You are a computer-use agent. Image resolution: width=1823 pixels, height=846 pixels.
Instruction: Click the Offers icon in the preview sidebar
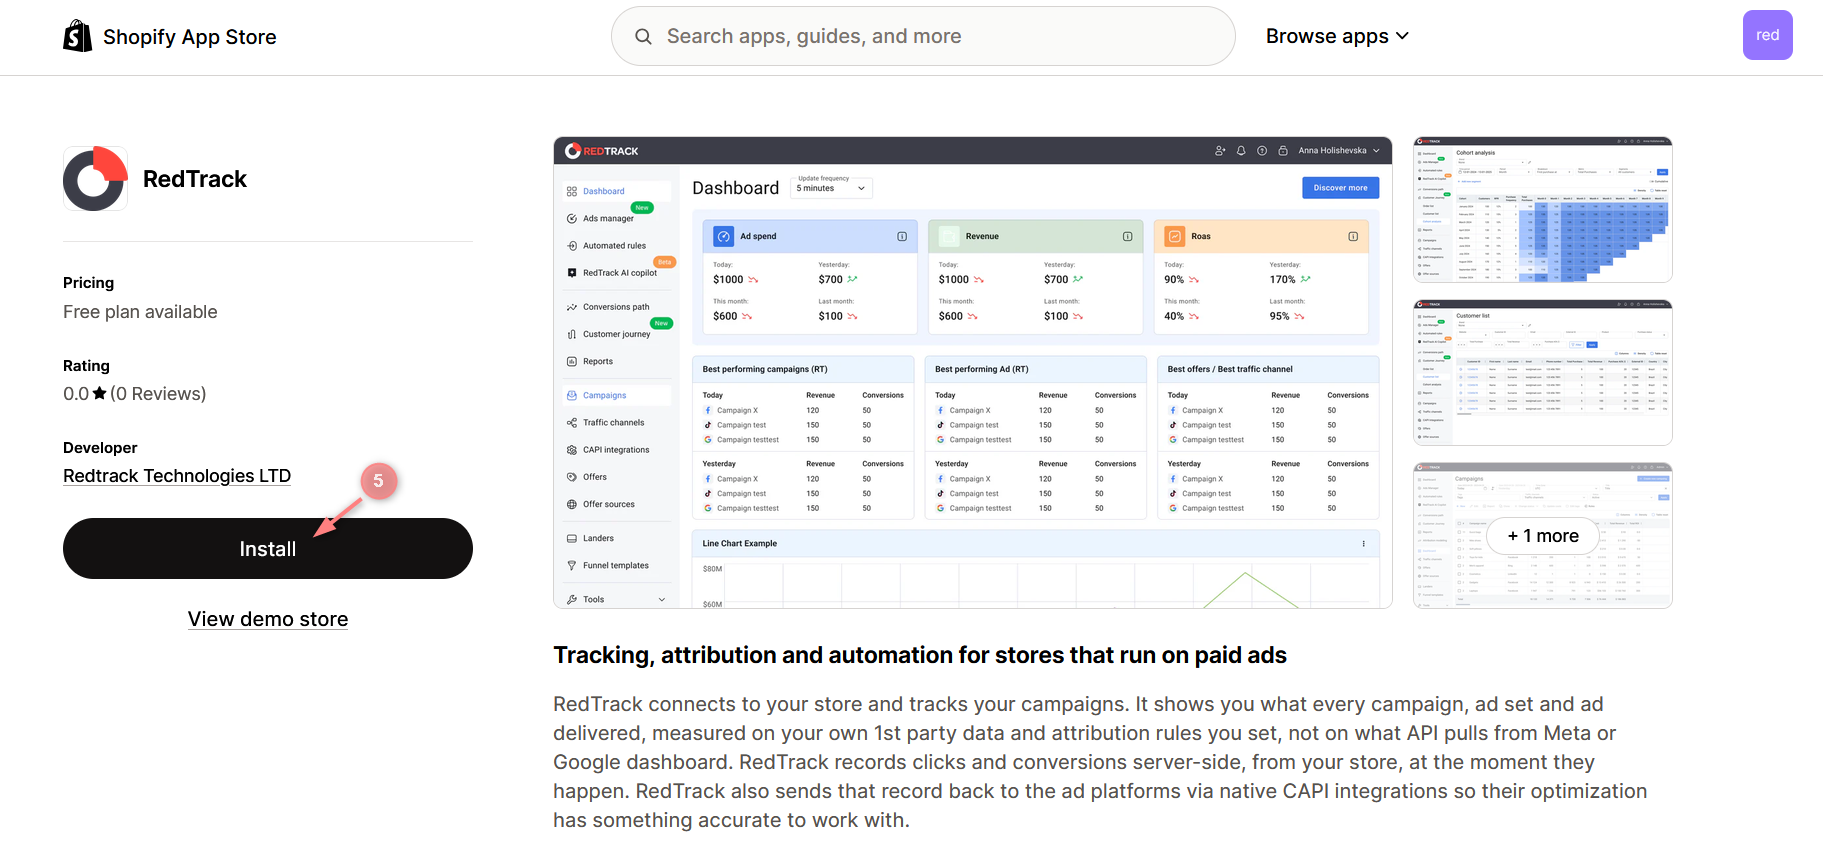point(572,477)
